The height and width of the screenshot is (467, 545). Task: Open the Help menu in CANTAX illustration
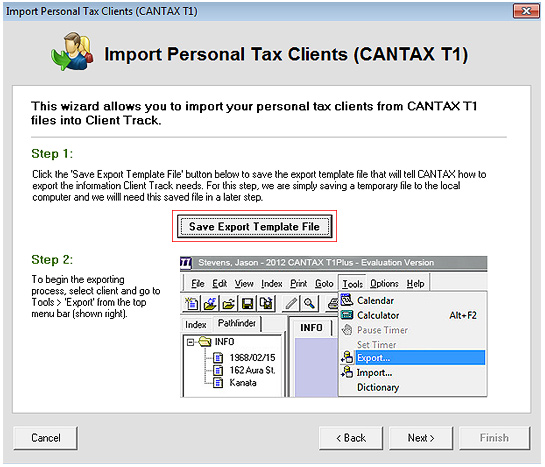tap(415, 284)
